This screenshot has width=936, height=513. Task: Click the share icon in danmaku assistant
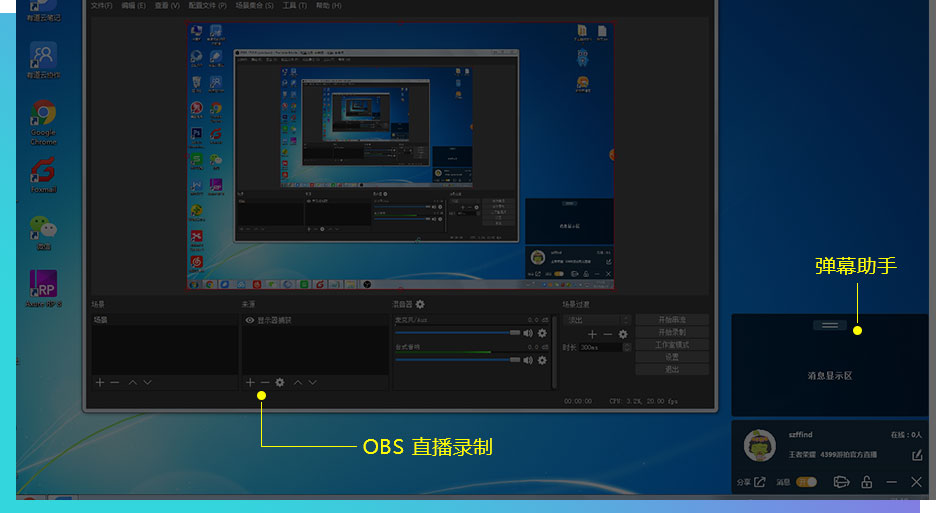pyautogui.click(x=759, y=482)
